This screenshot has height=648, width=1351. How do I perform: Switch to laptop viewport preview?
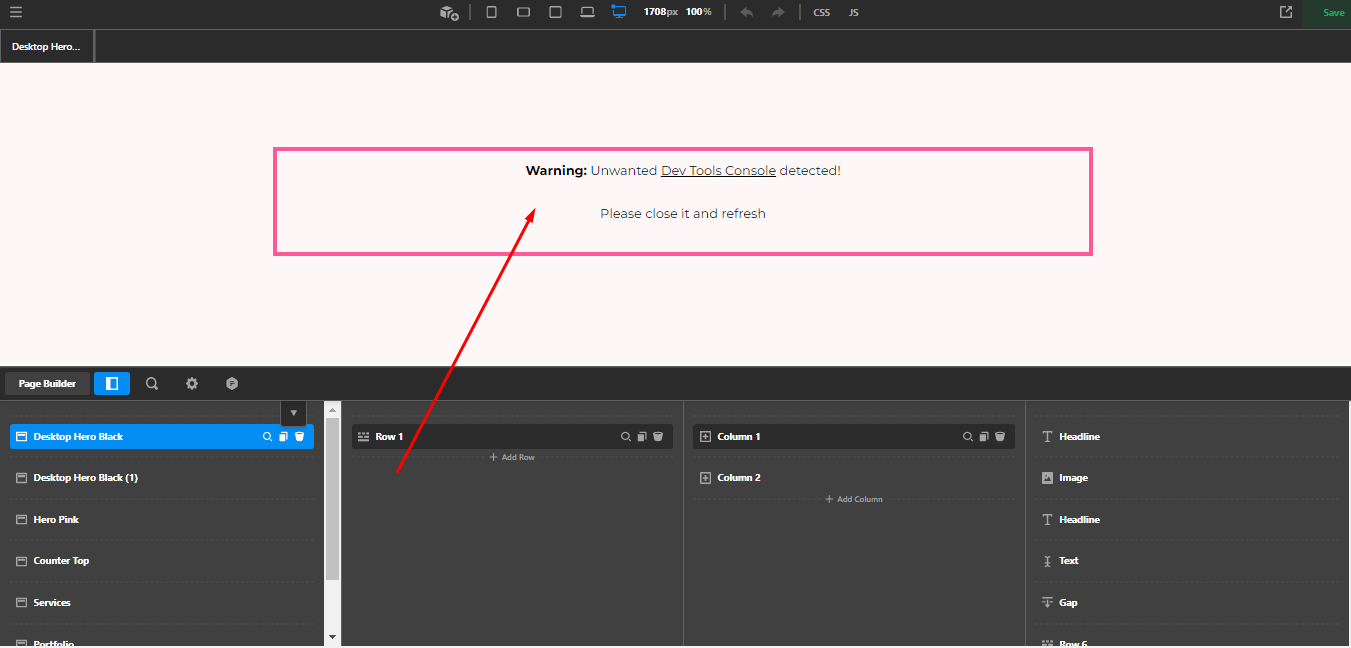tap(588, 12)
